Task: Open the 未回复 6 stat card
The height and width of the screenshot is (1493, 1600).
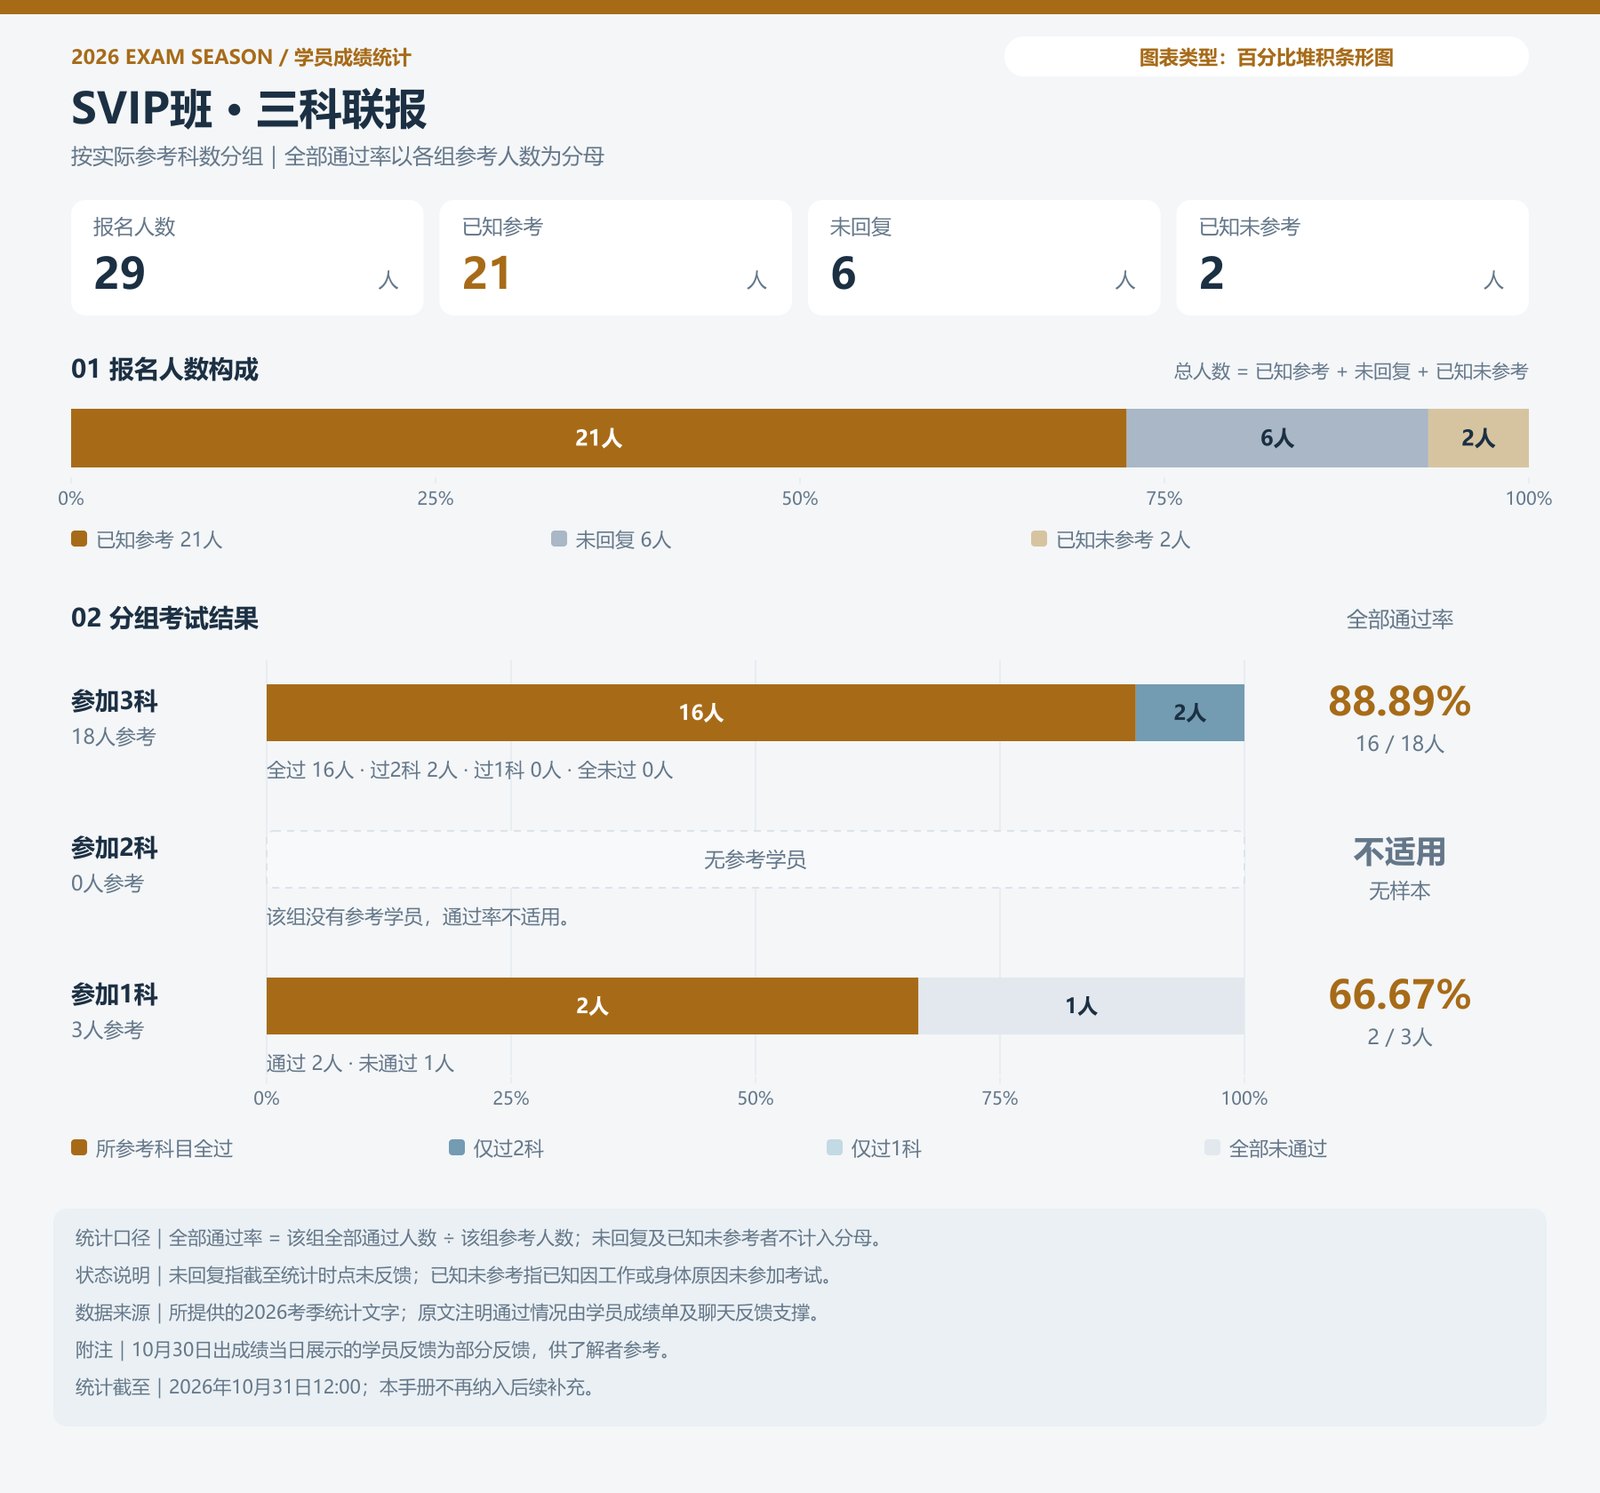Action: [x=984, y=258]
